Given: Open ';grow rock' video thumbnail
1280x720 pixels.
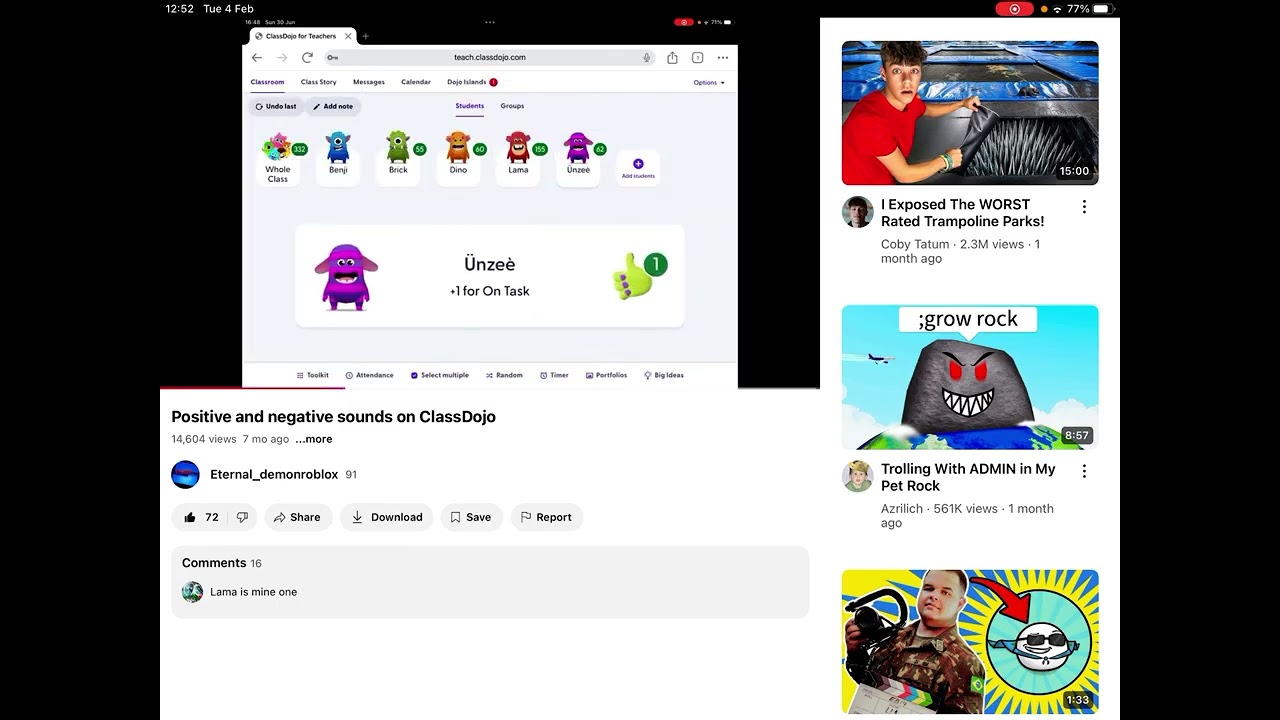Looking at the screenshot, I should (970, 377).
